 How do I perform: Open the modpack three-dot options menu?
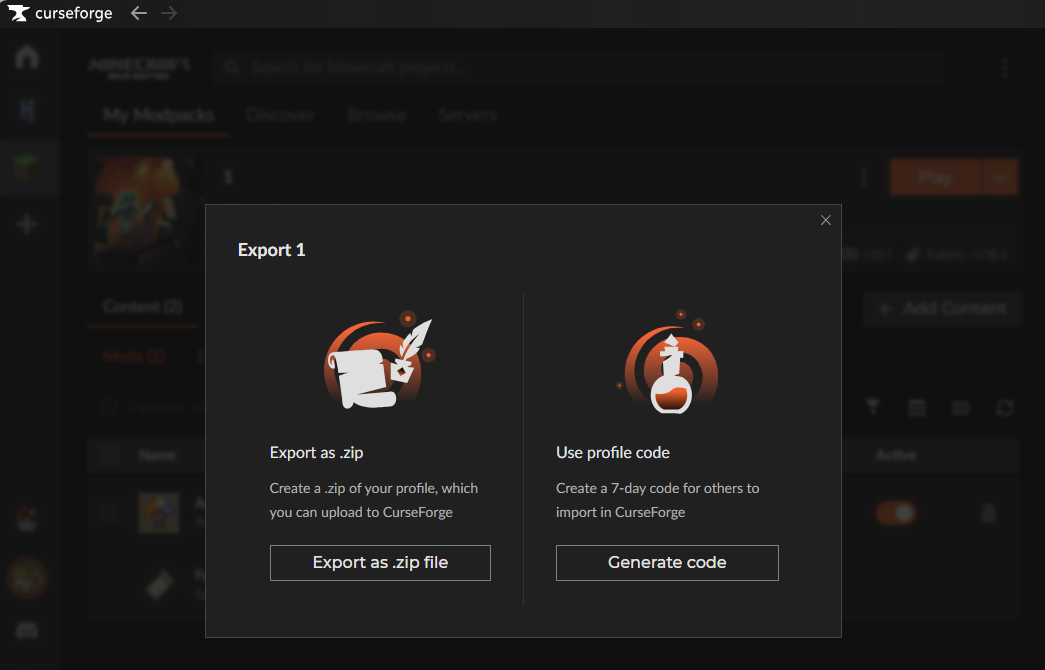point(864,177)
